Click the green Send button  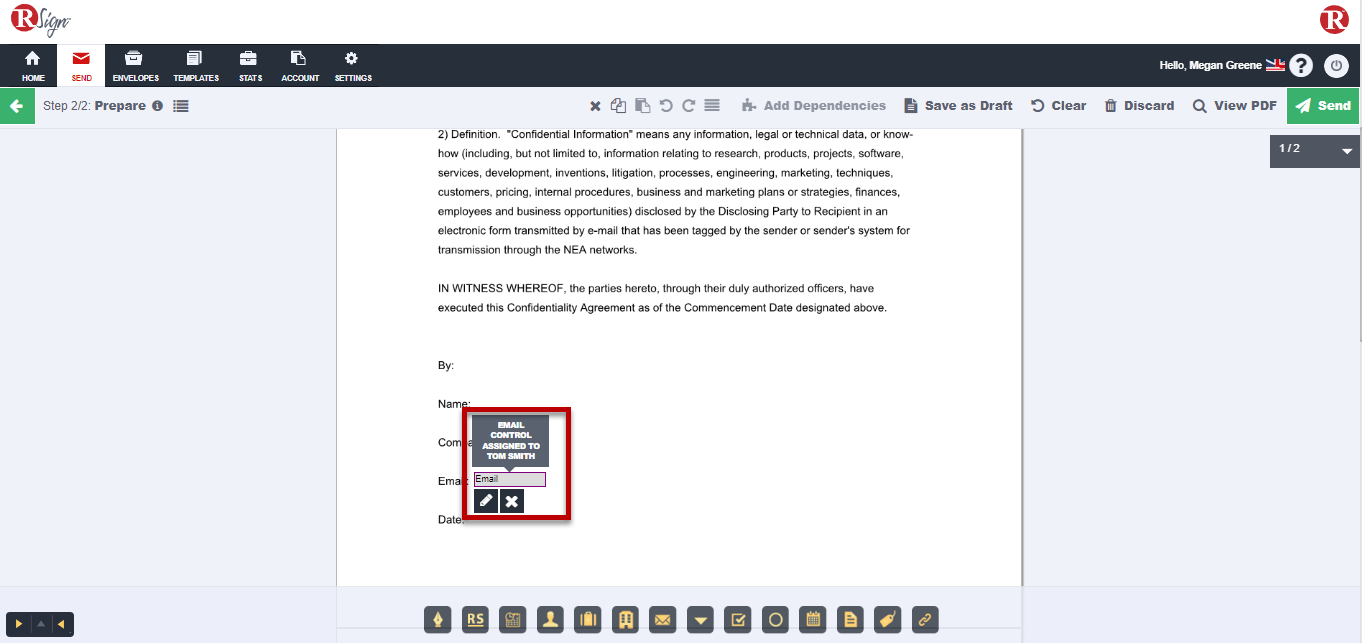click(x=1323, y=106)
